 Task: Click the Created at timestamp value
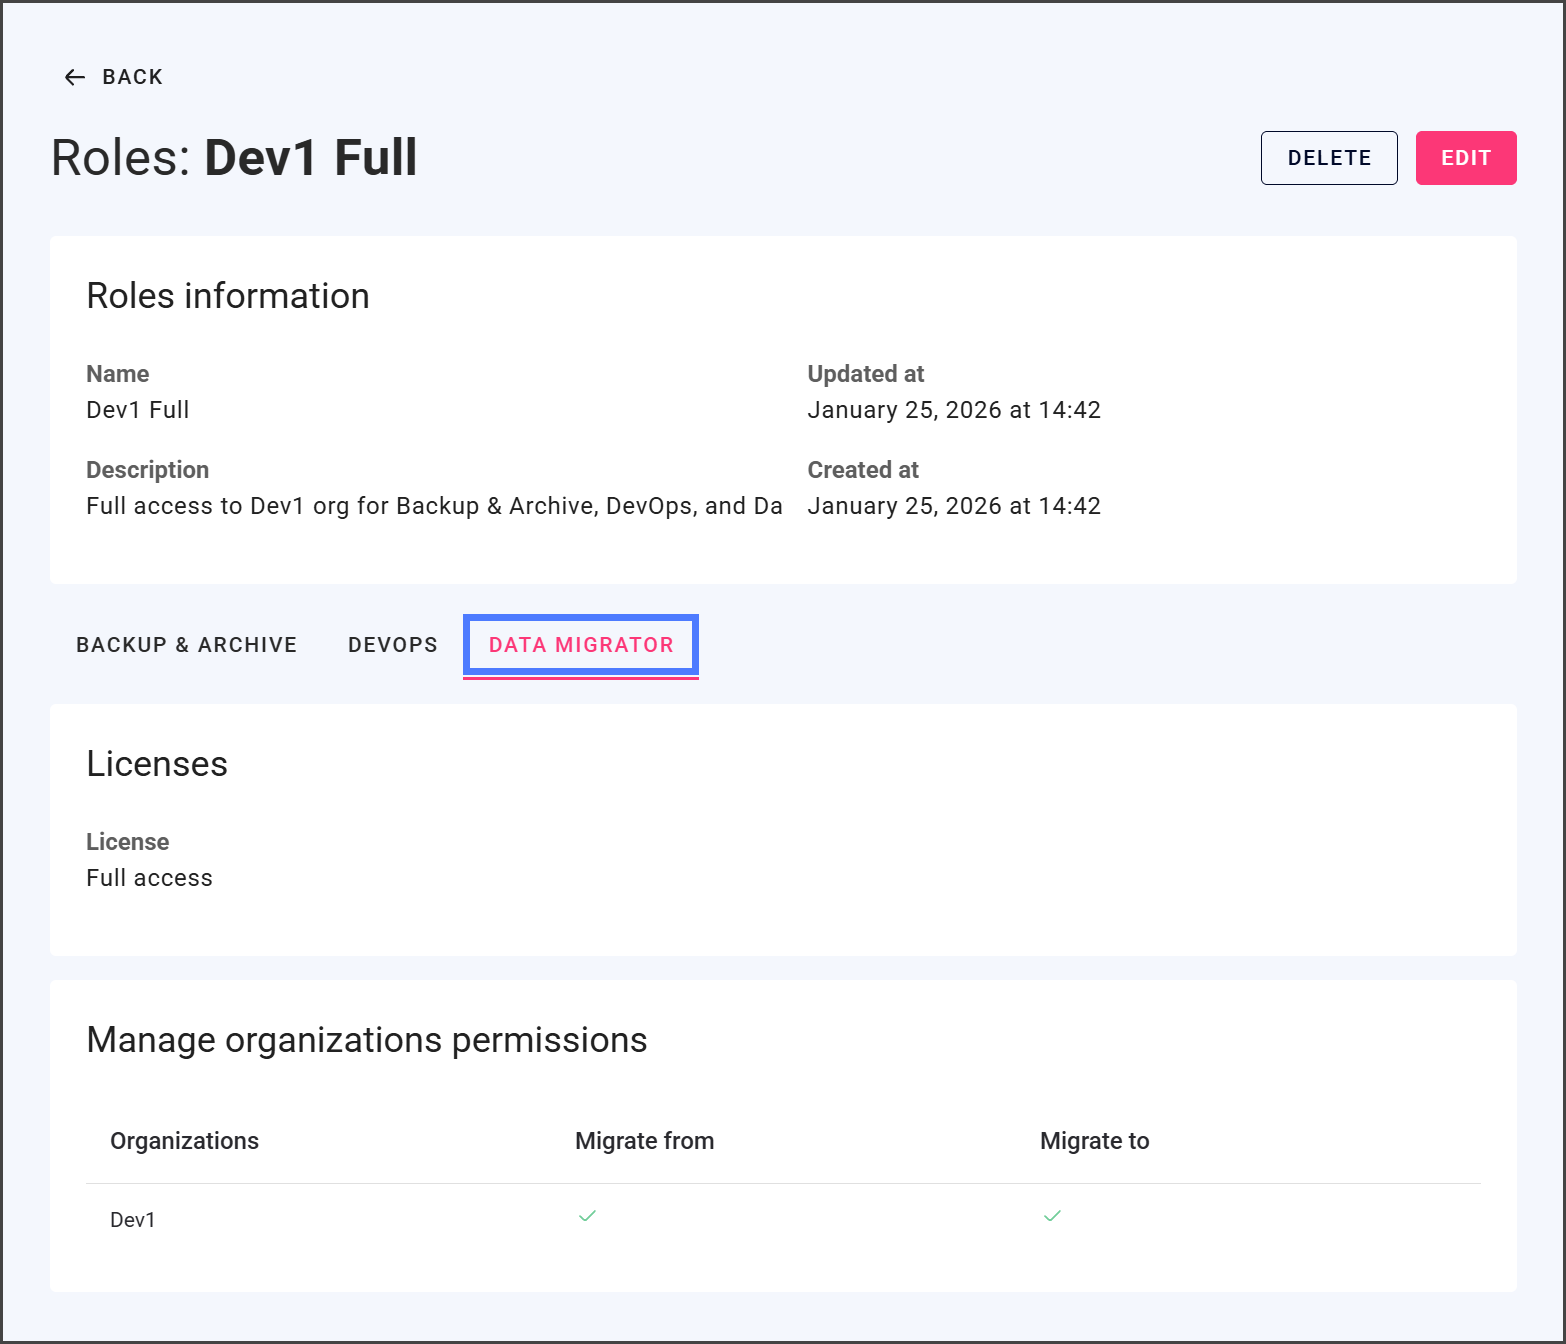(x=953, y=506)
